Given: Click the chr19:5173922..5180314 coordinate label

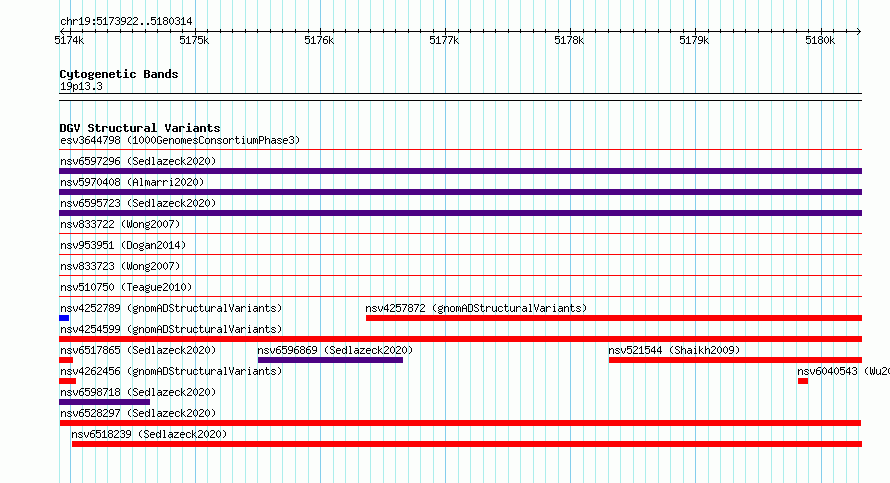Looking at the screenshot, I should [x=126, y=21].
